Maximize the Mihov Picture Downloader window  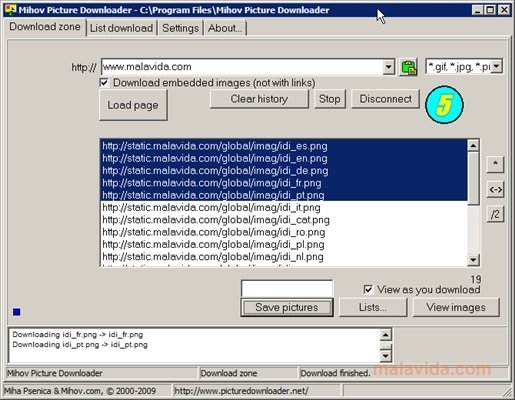point(491,10)
